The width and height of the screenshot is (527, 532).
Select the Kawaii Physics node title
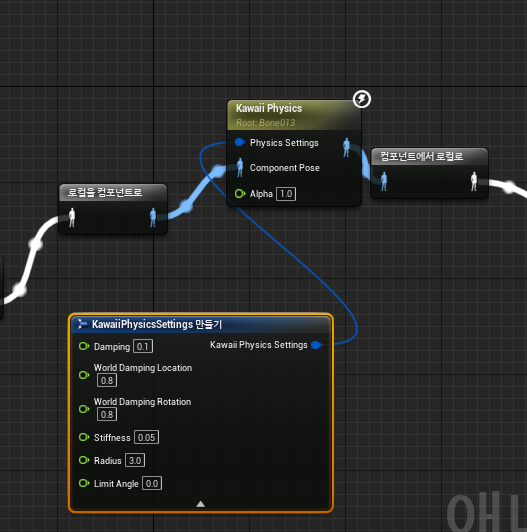pos(269,108)
